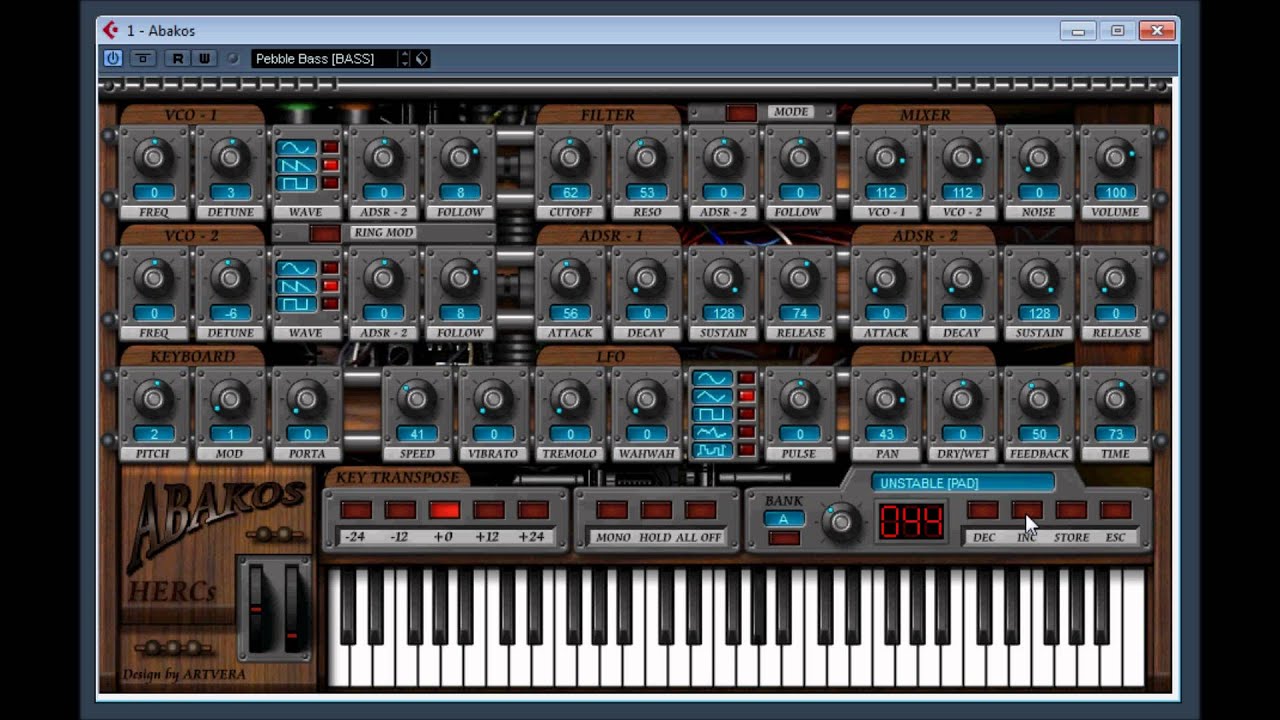Click the ADSR-1 Attack value field showing 56

point(570,313)
